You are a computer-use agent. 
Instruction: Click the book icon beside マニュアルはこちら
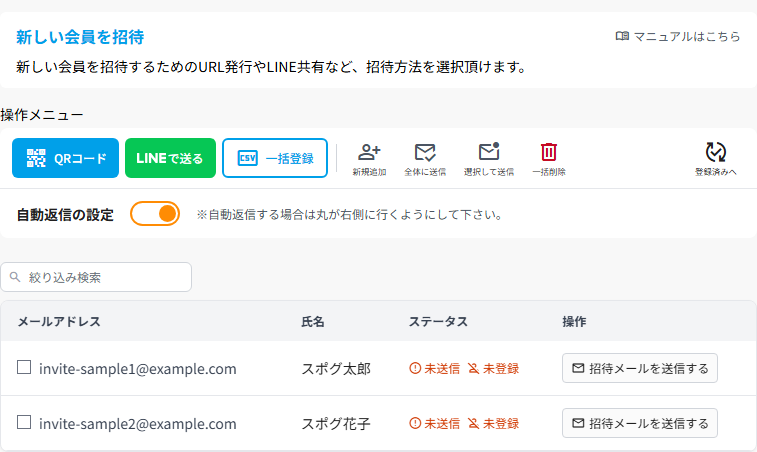[622, 36]
